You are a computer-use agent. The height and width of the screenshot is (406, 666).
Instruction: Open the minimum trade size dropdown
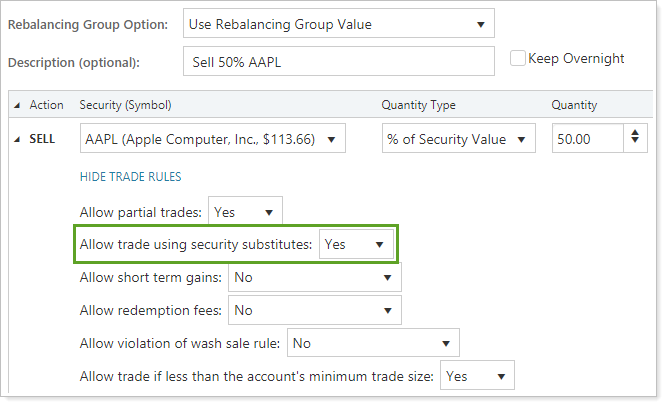coord(478,376)
